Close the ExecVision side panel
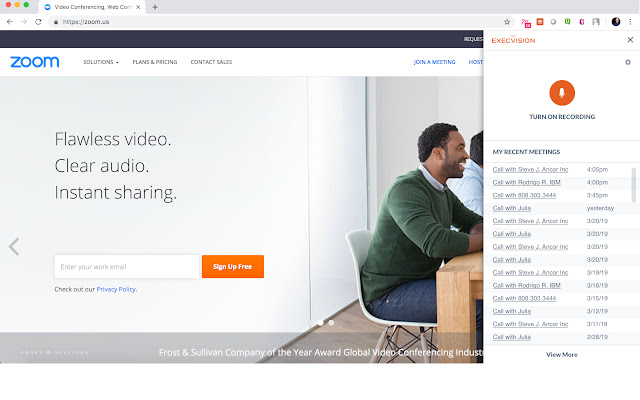 [x=630, y=40]
